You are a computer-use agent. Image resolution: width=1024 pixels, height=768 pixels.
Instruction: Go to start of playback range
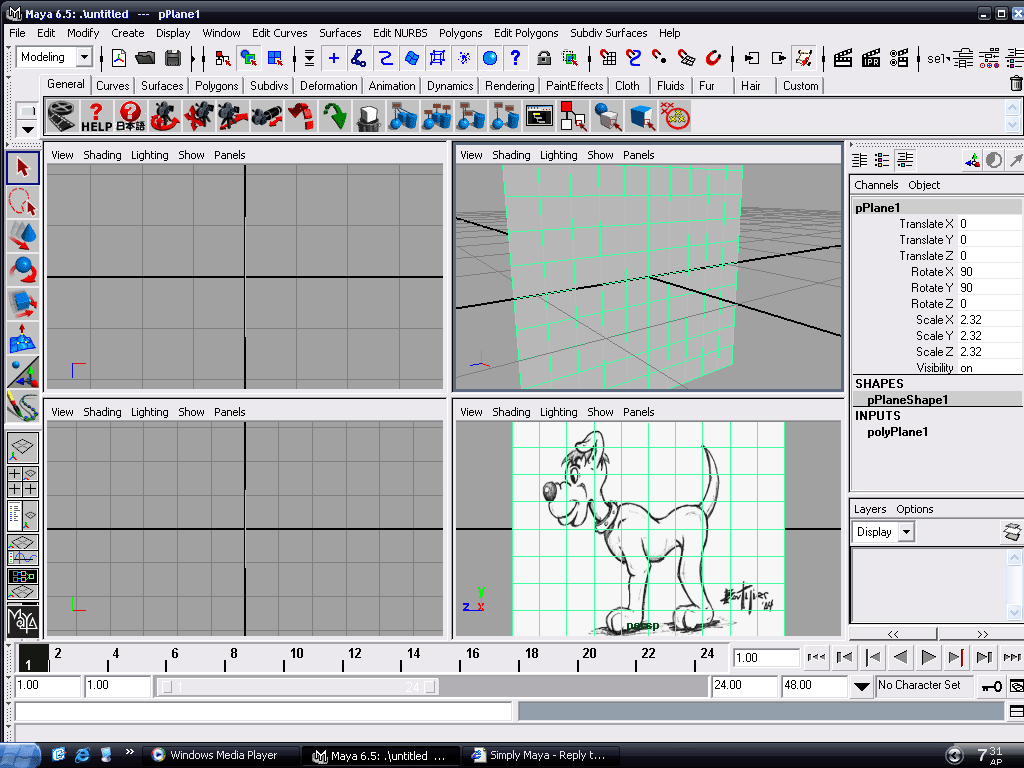[x=816, y=657]
